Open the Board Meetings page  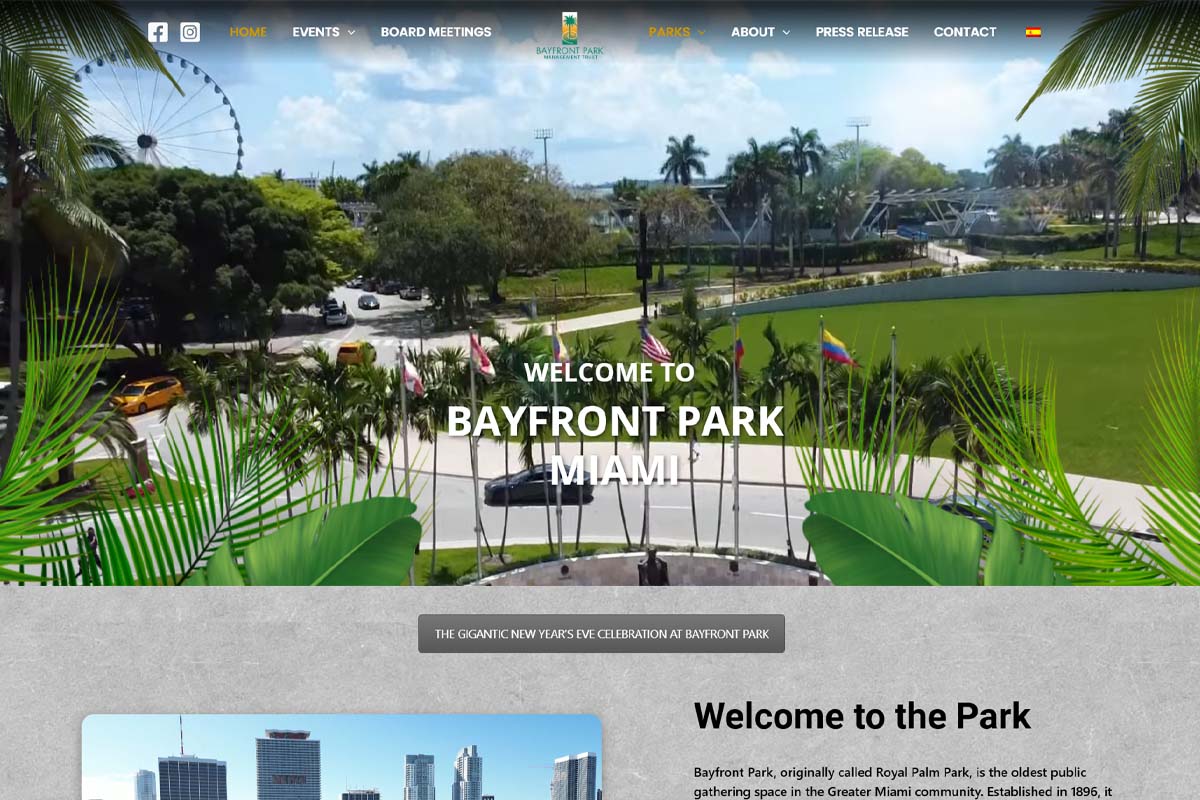[x=436, y=32]
